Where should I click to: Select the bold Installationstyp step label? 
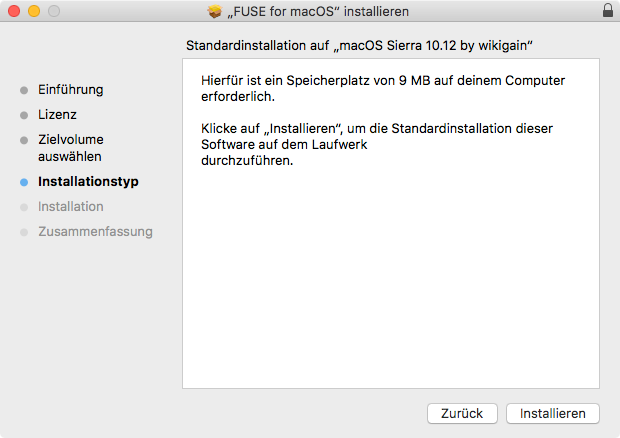(x=88, y=182)
